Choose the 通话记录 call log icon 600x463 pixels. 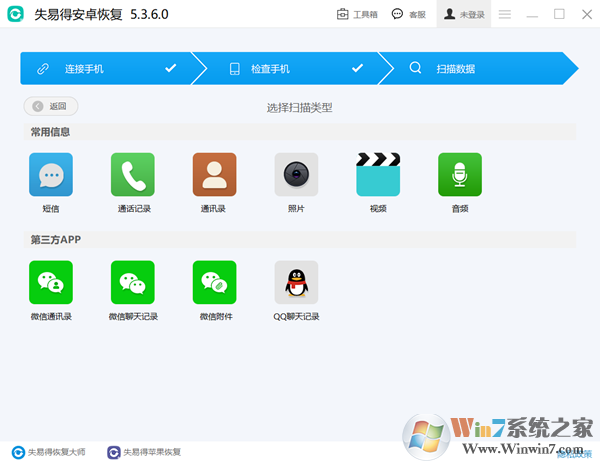pyautogui.click(x=133, y=174)
